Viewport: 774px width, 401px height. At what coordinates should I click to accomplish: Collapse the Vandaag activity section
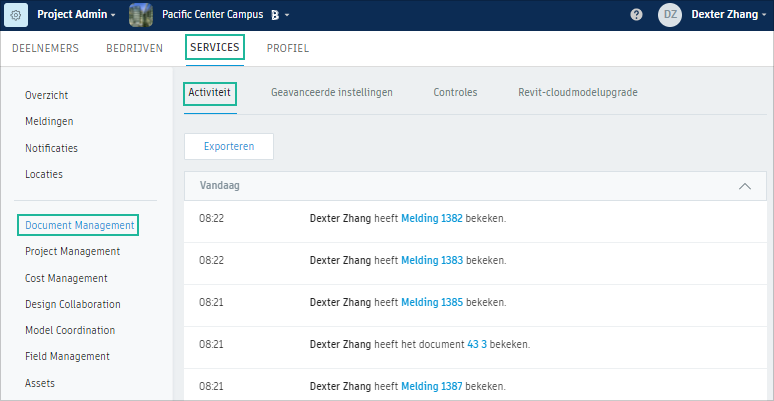[744, 186]
